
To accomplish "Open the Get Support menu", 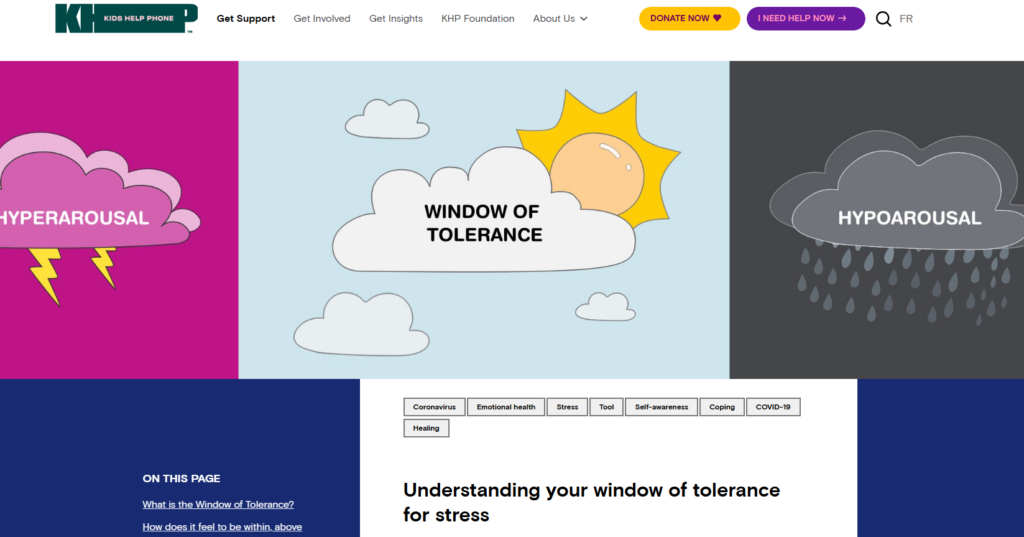I will [x=246, y=18].
